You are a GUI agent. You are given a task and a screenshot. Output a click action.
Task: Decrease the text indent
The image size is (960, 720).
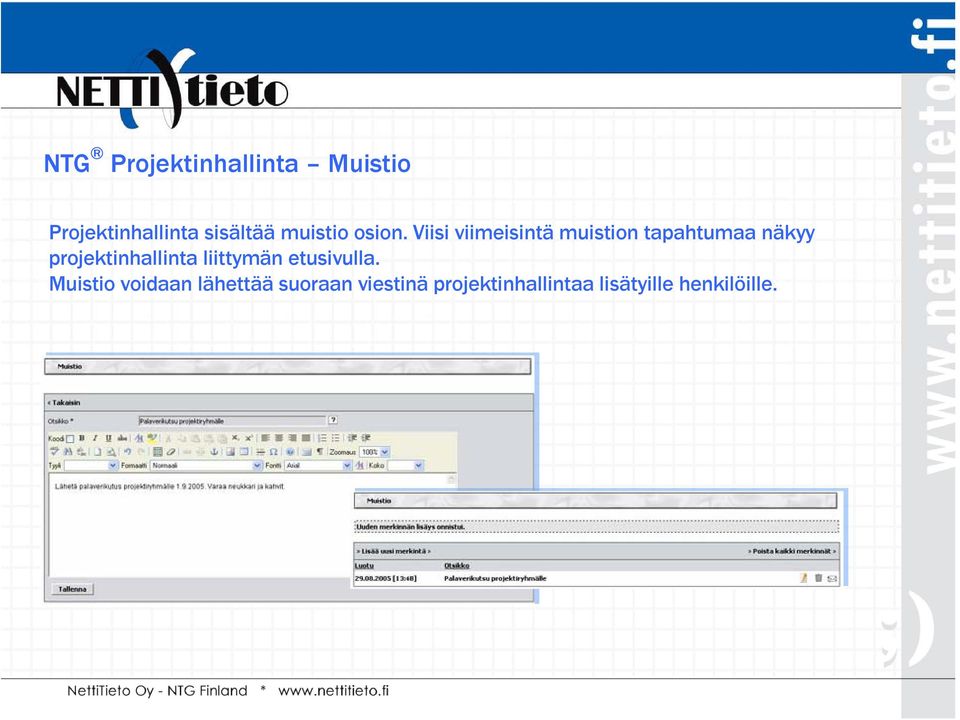coord(352,438)
